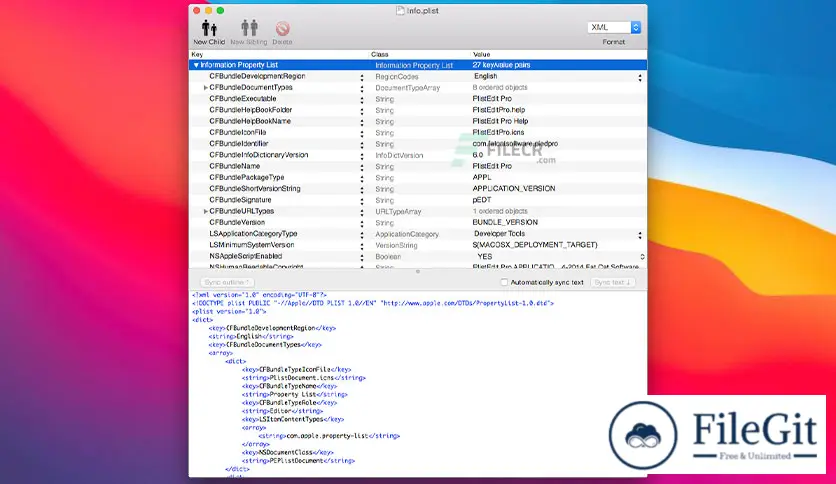Select the CFBundleIdentifier key
Image resolution: width=836 pixels, height=484 pixels.
(239, 143)
